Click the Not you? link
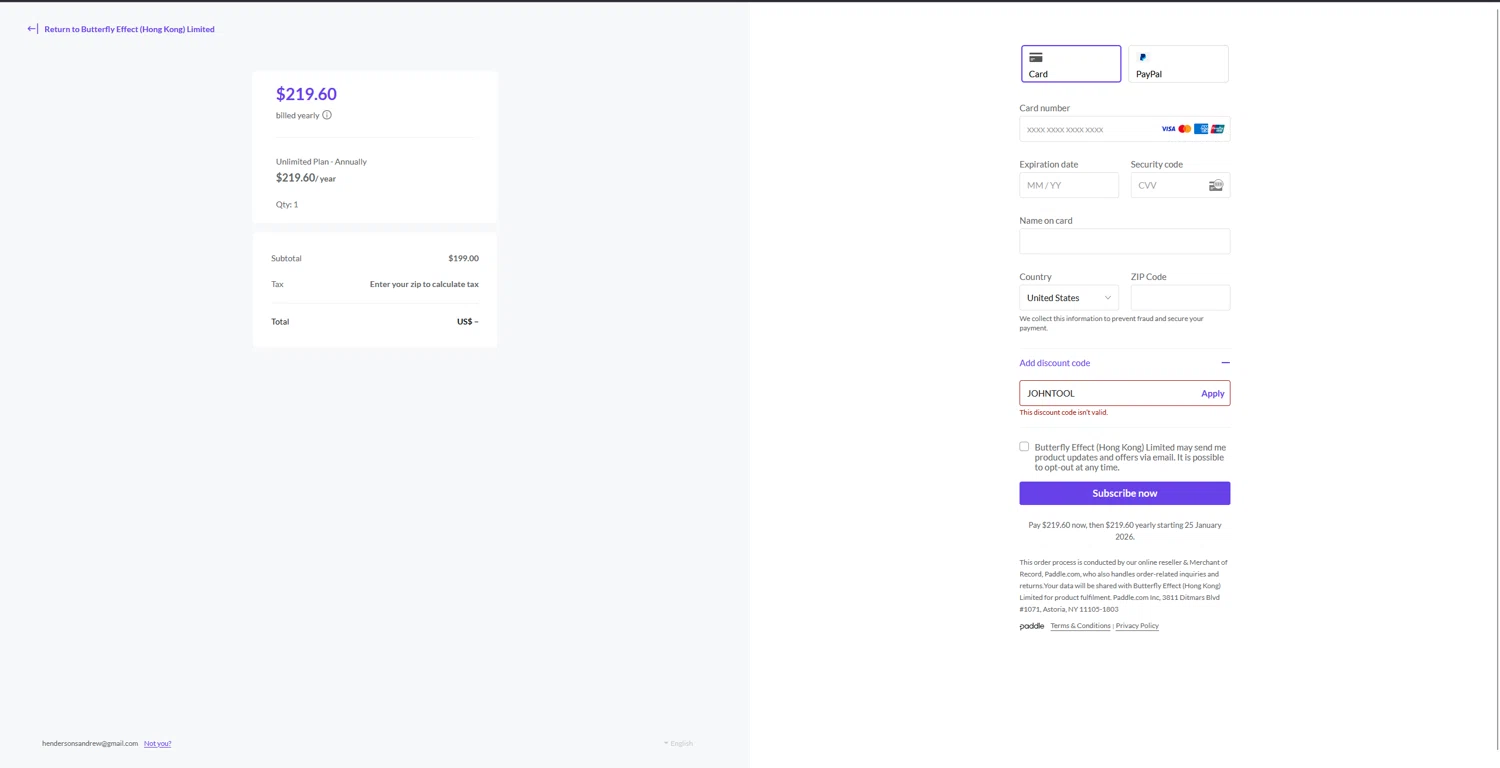The width and height of the screenshot is (1500, 768). point(157,743)
